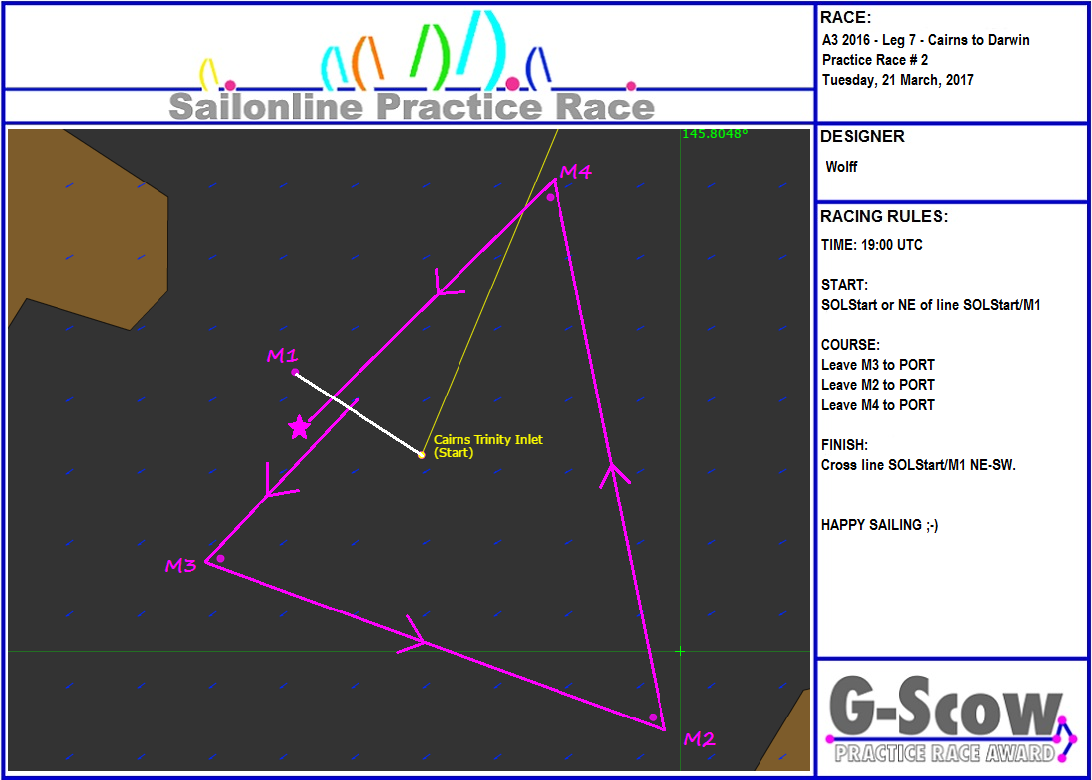Click the M3 mark dot
Viewport: 1092px width, 780px height.
pos(220,559)
